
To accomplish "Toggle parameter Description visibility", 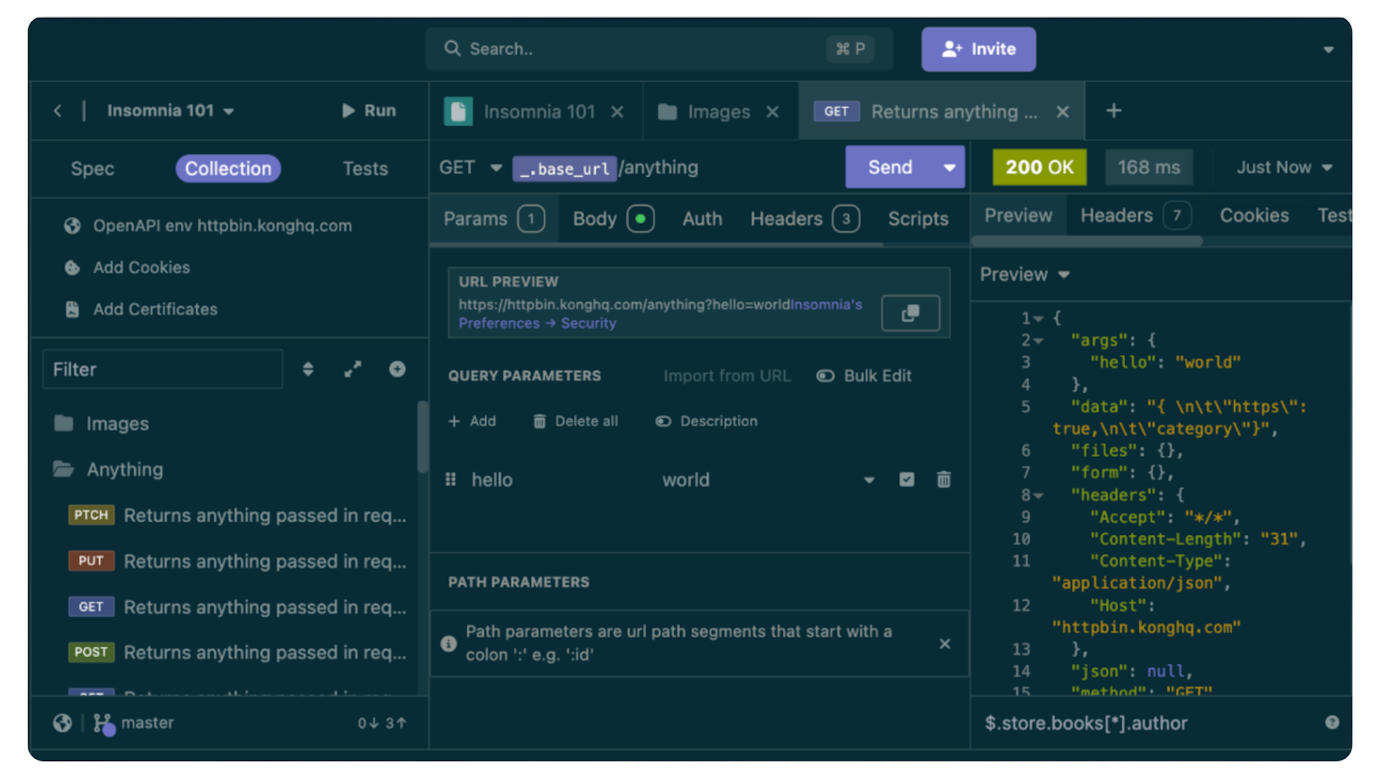I will (707, 420).
